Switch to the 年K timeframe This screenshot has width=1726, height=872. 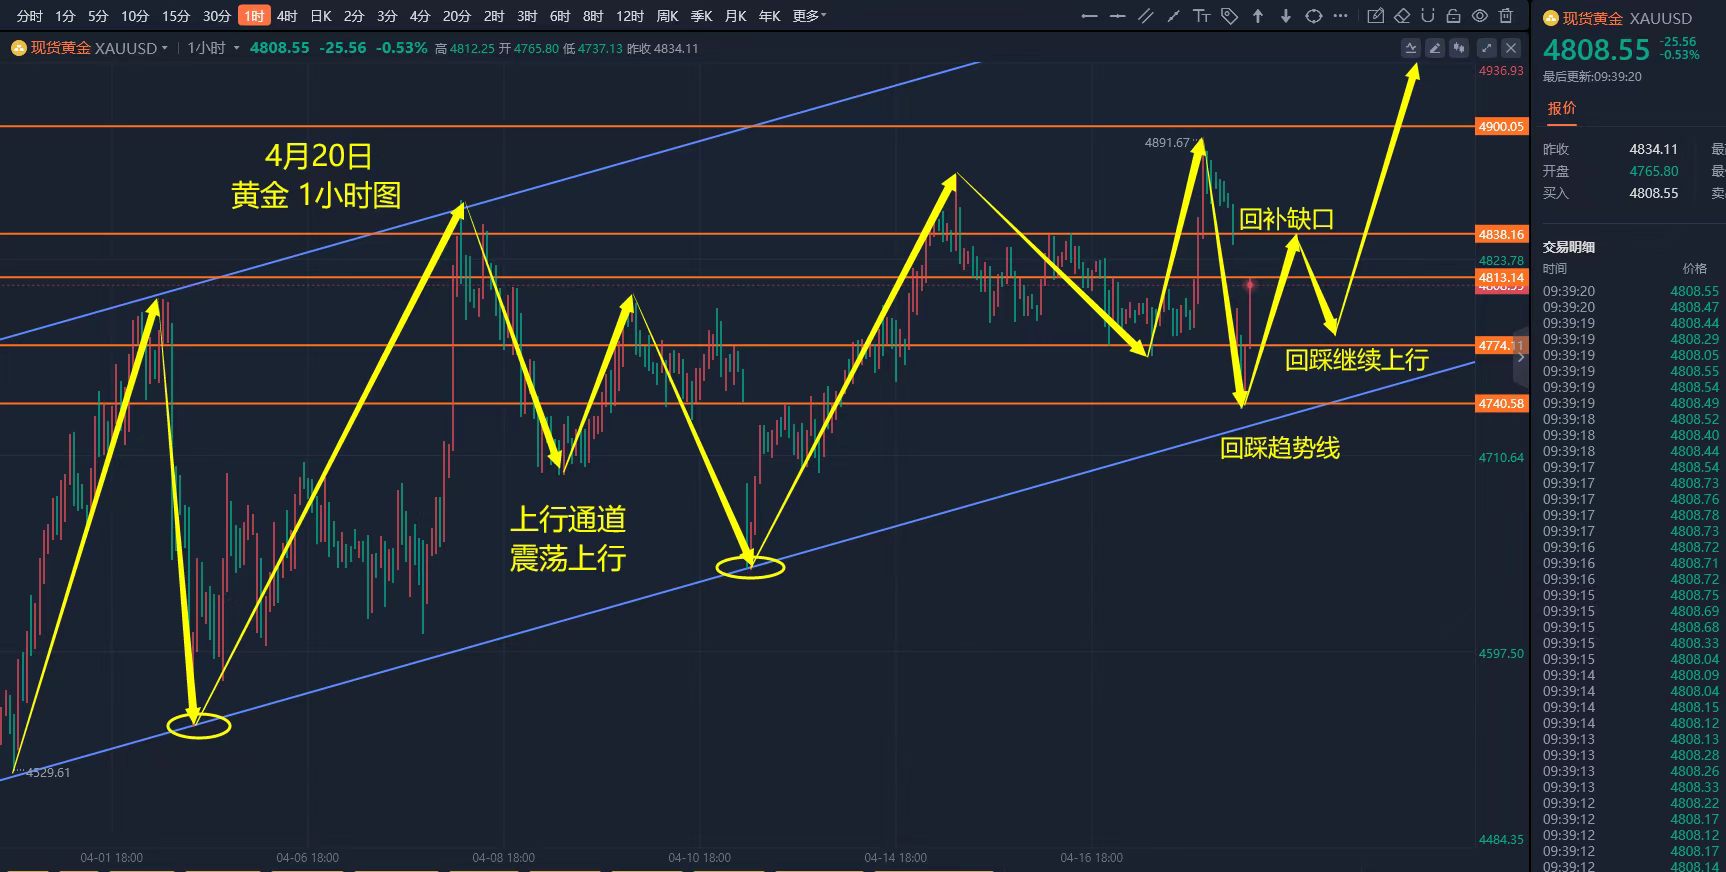coord(769,16)
